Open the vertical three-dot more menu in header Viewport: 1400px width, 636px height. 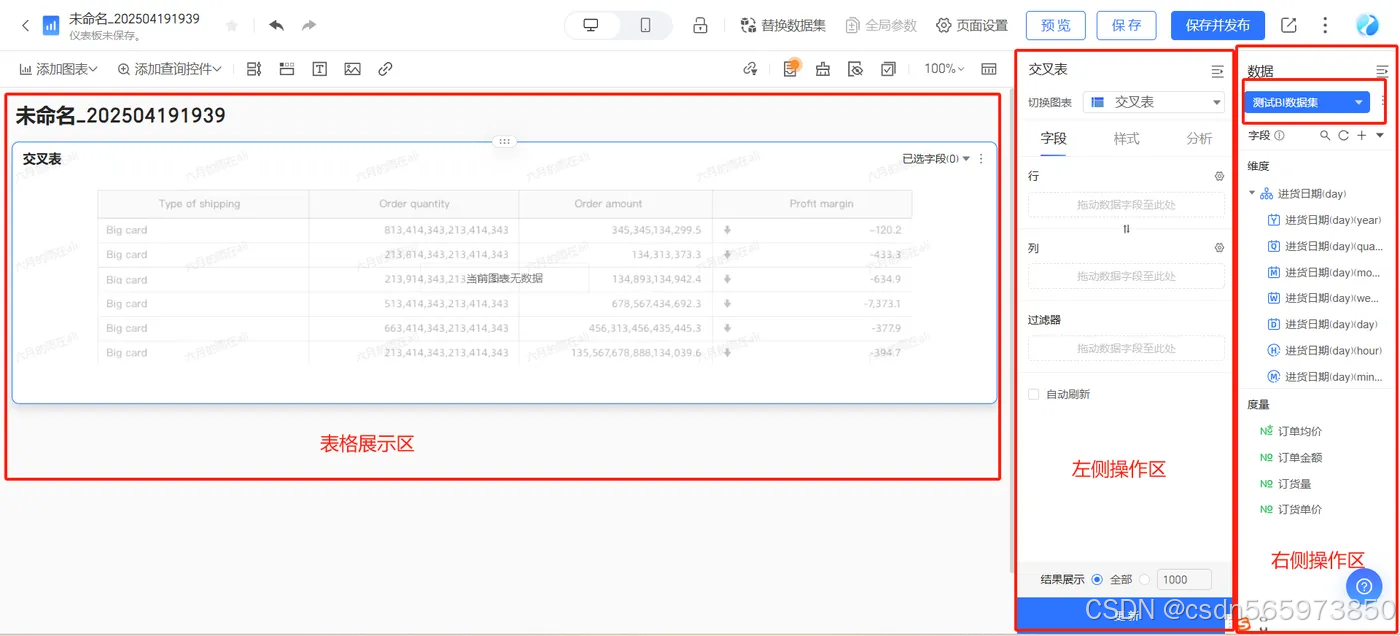click(1325, 25)
